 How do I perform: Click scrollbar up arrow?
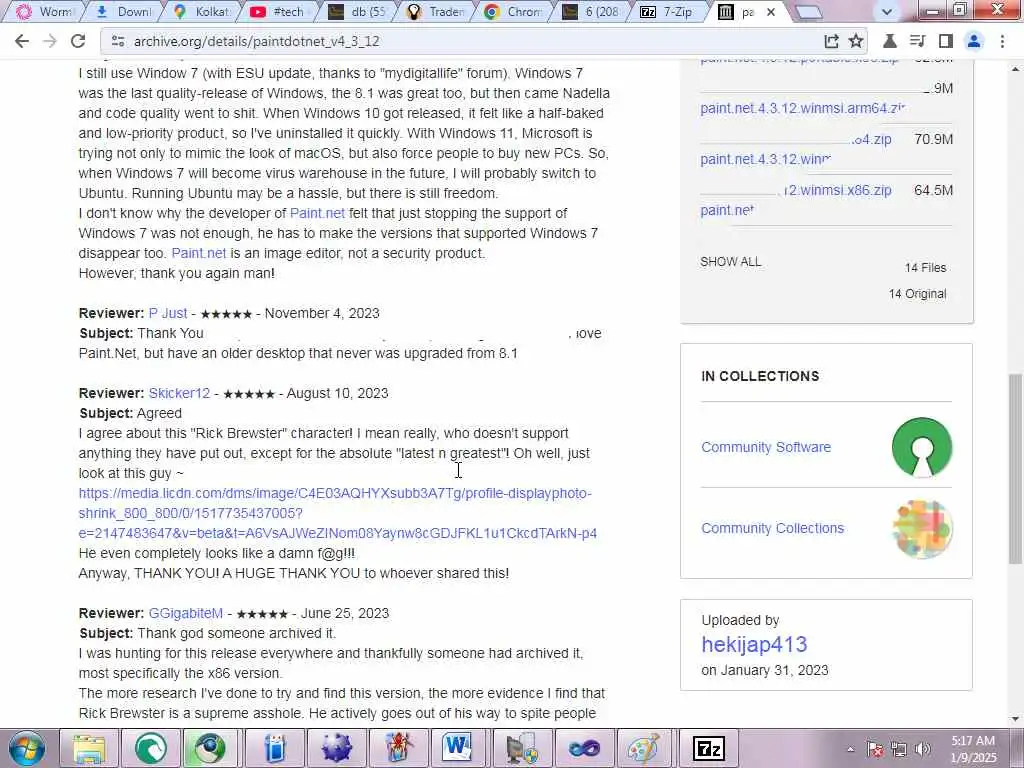click(1016, 68)
